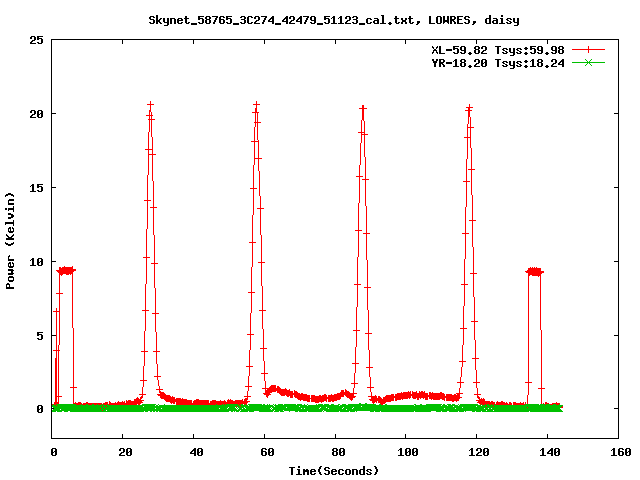This screenshot has height=480, width=640.
Task: Click y-axis tick label 15
Action: point(37,188)
